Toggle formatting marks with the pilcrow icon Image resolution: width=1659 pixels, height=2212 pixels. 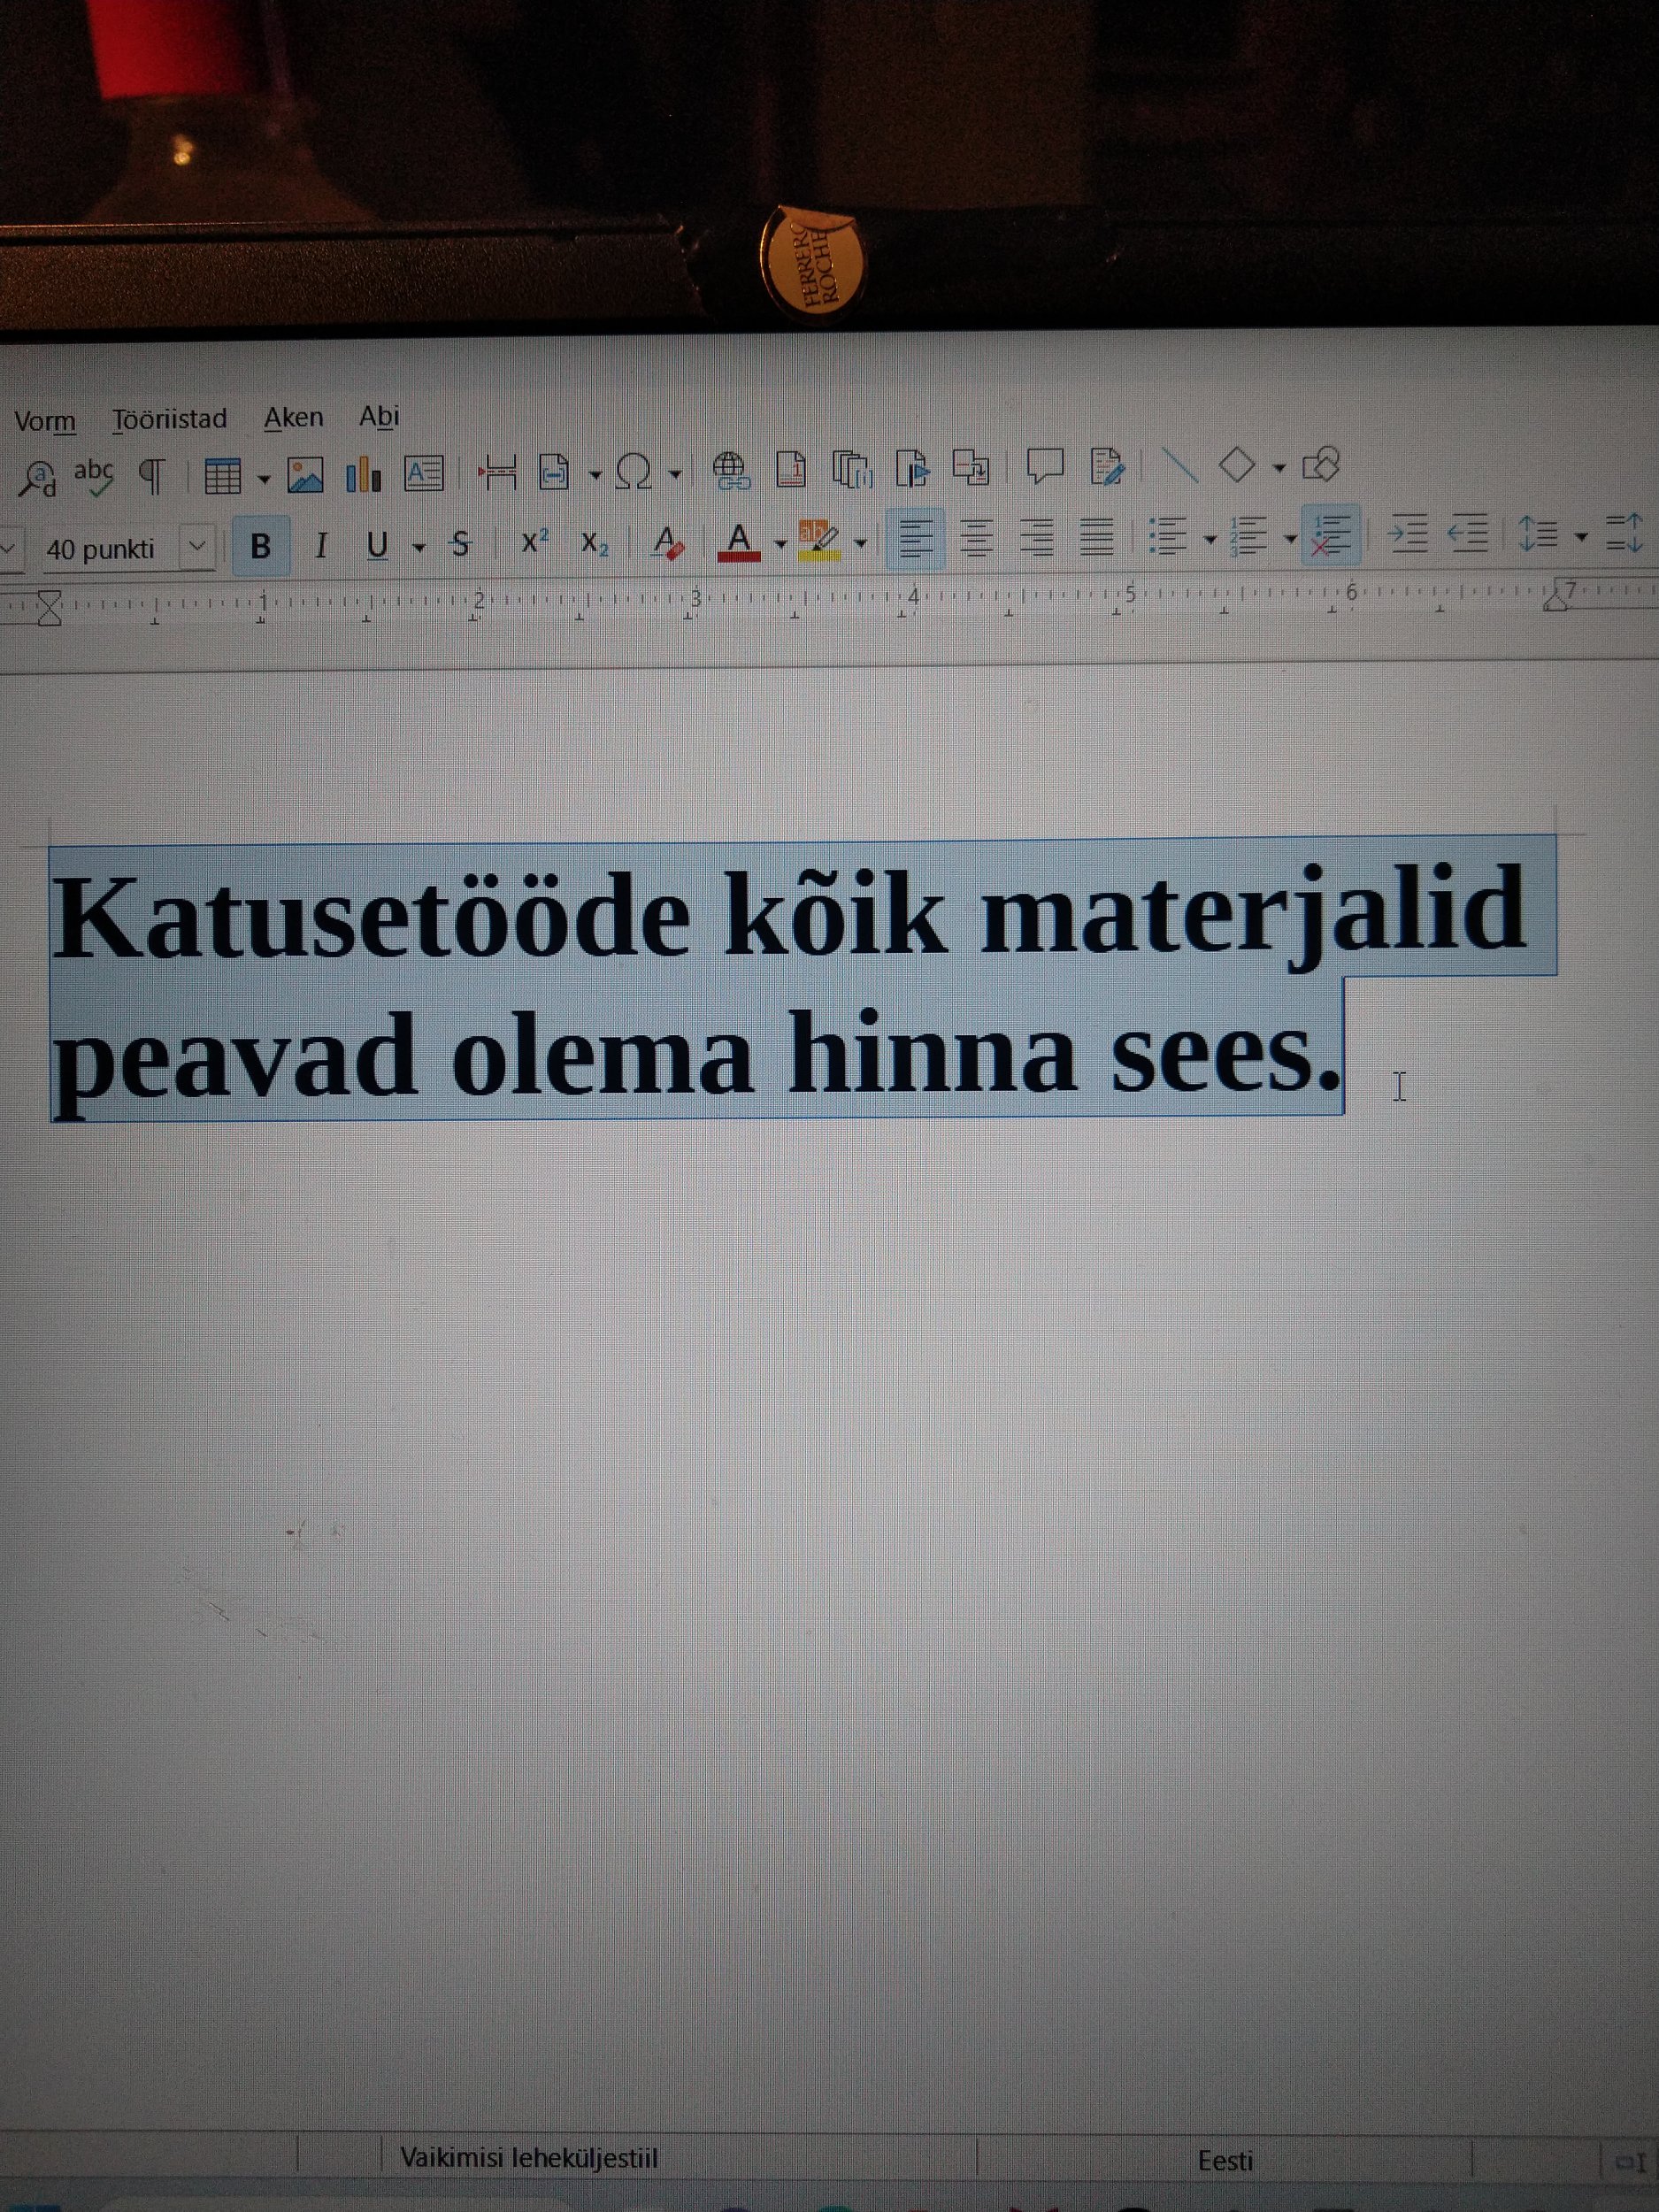pyautogui.click(x=151, y=475)
